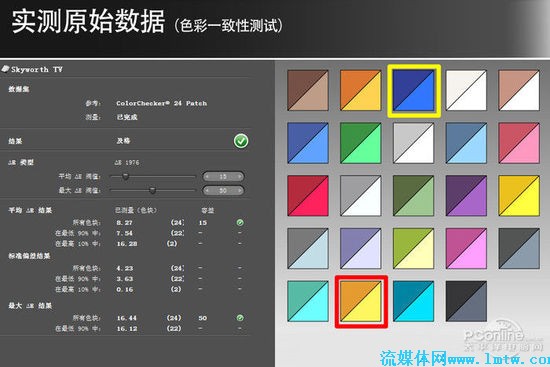Click the standard deviation value 3.63

tap(125, 279)
